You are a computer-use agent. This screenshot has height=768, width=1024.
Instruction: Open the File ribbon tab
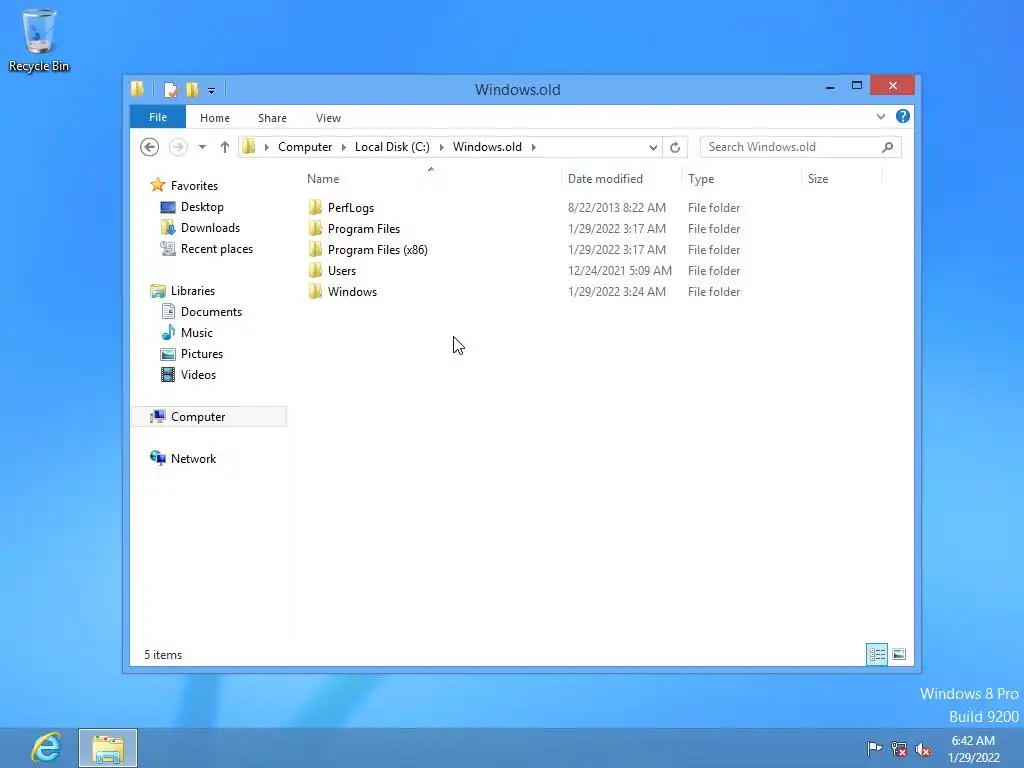coord(158,117)
